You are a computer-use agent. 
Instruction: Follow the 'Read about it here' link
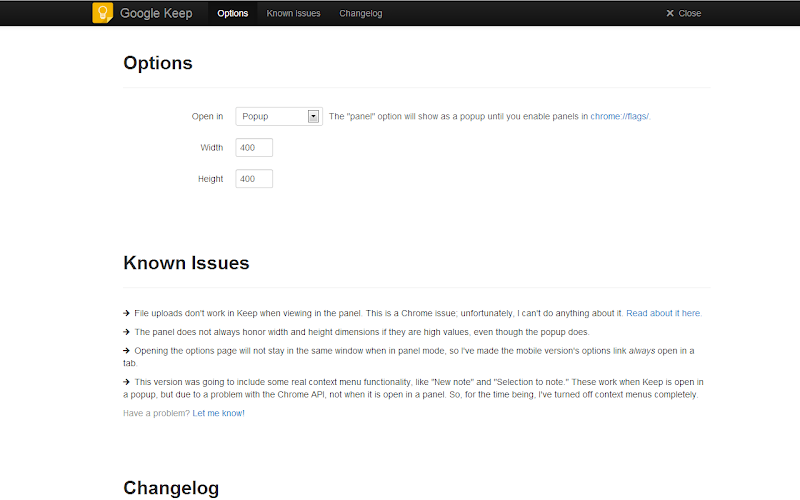(x=664, y=313)
